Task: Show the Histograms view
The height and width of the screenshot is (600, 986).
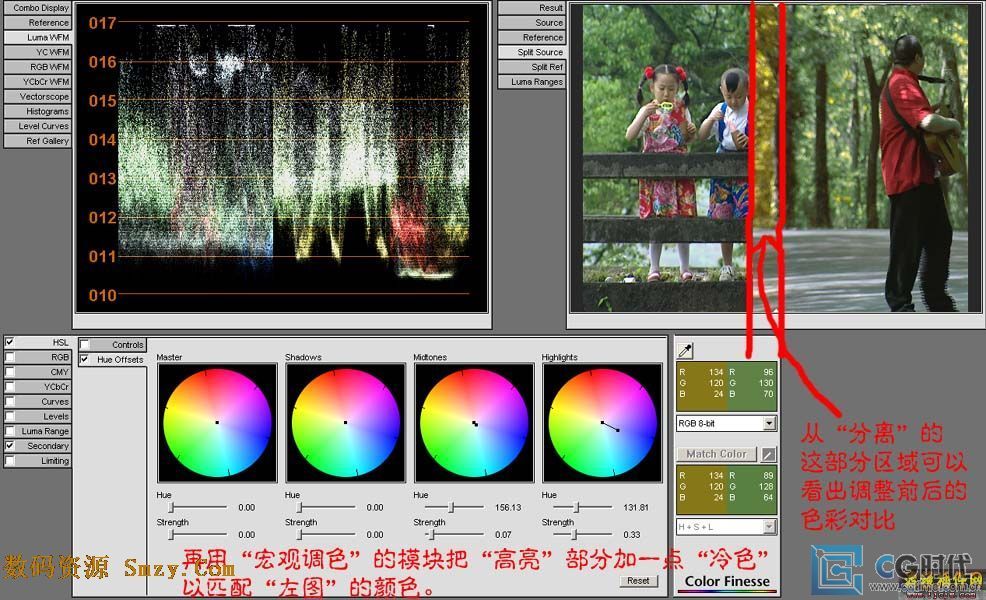Action: [37, 111]
